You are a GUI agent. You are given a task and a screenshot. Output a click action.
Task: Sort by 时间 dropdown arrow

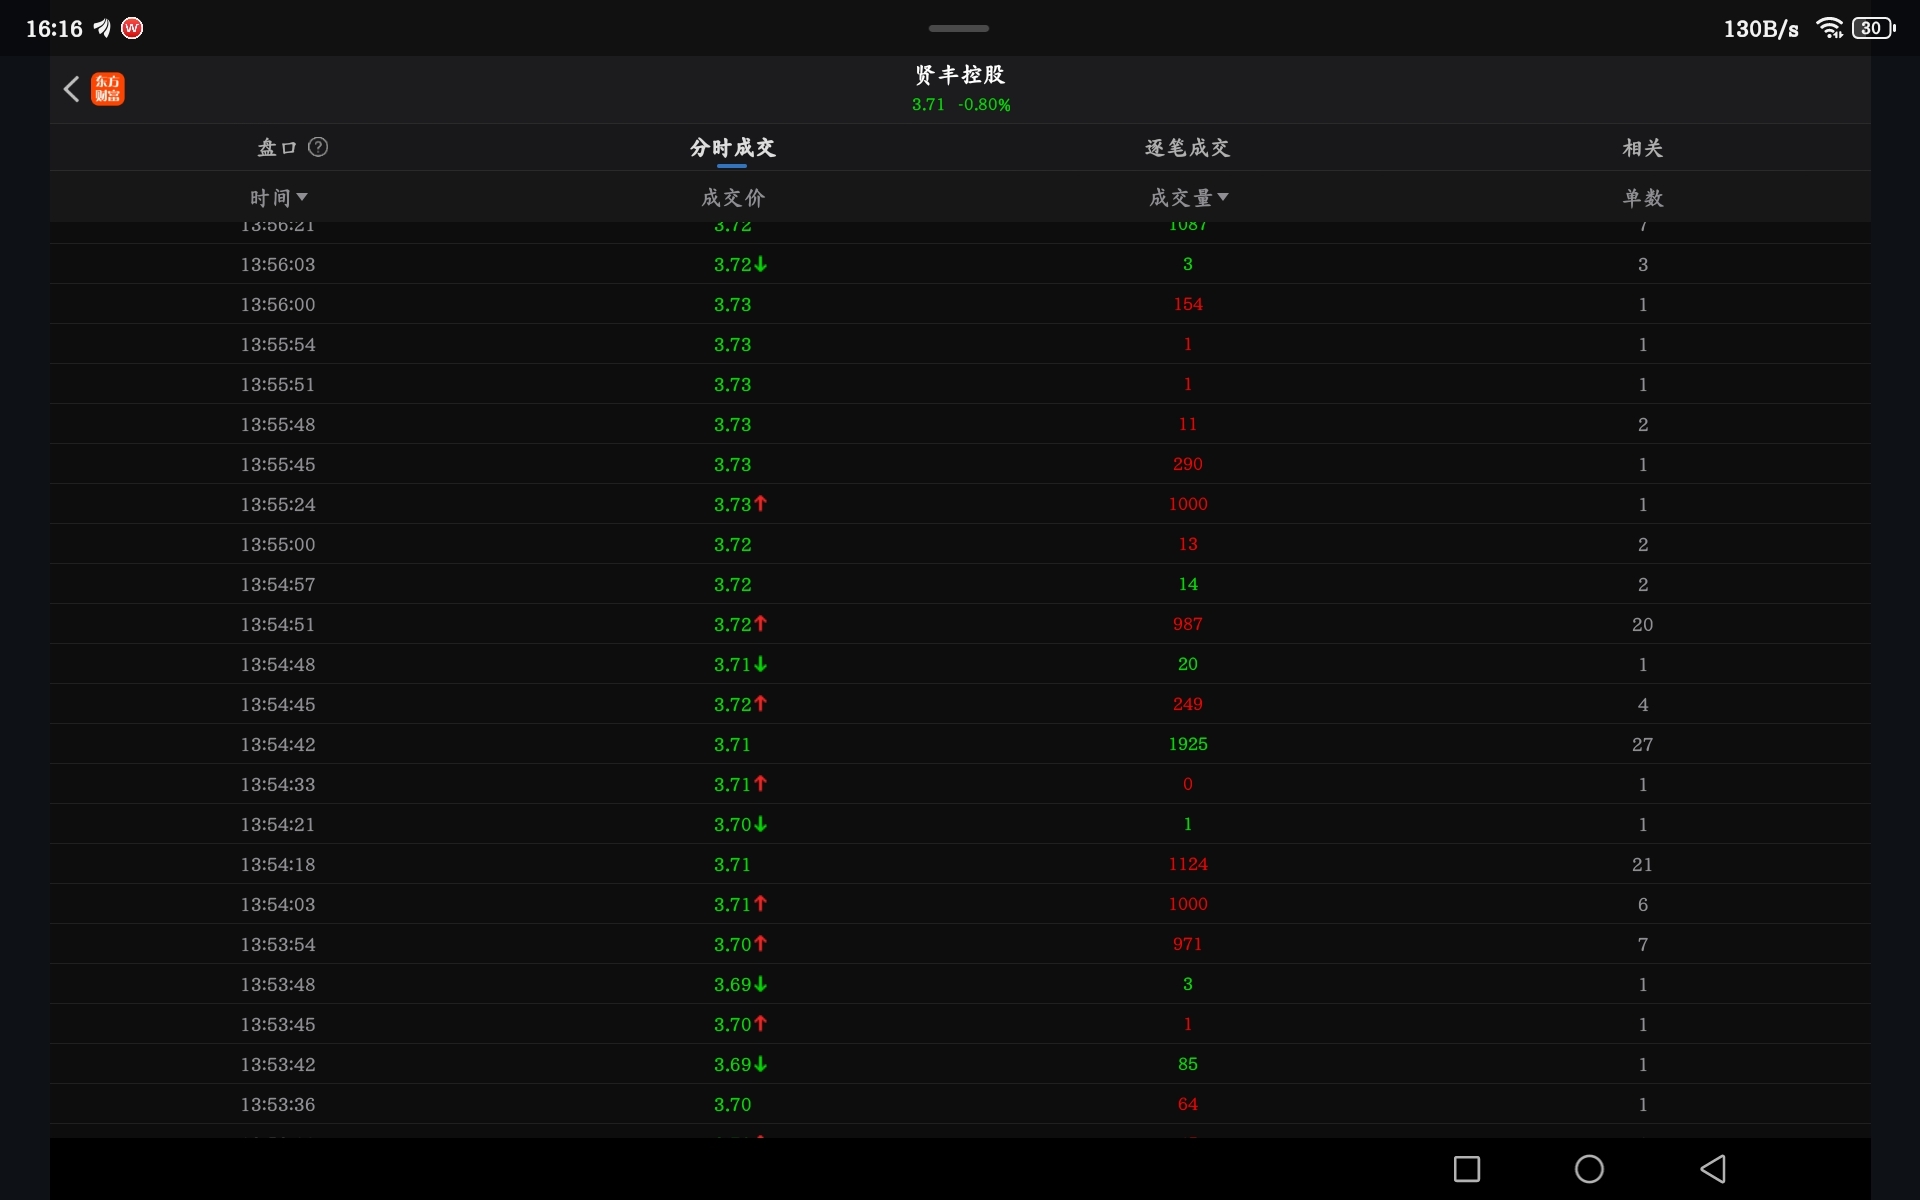pyautogui.click(x=302, y=197)
